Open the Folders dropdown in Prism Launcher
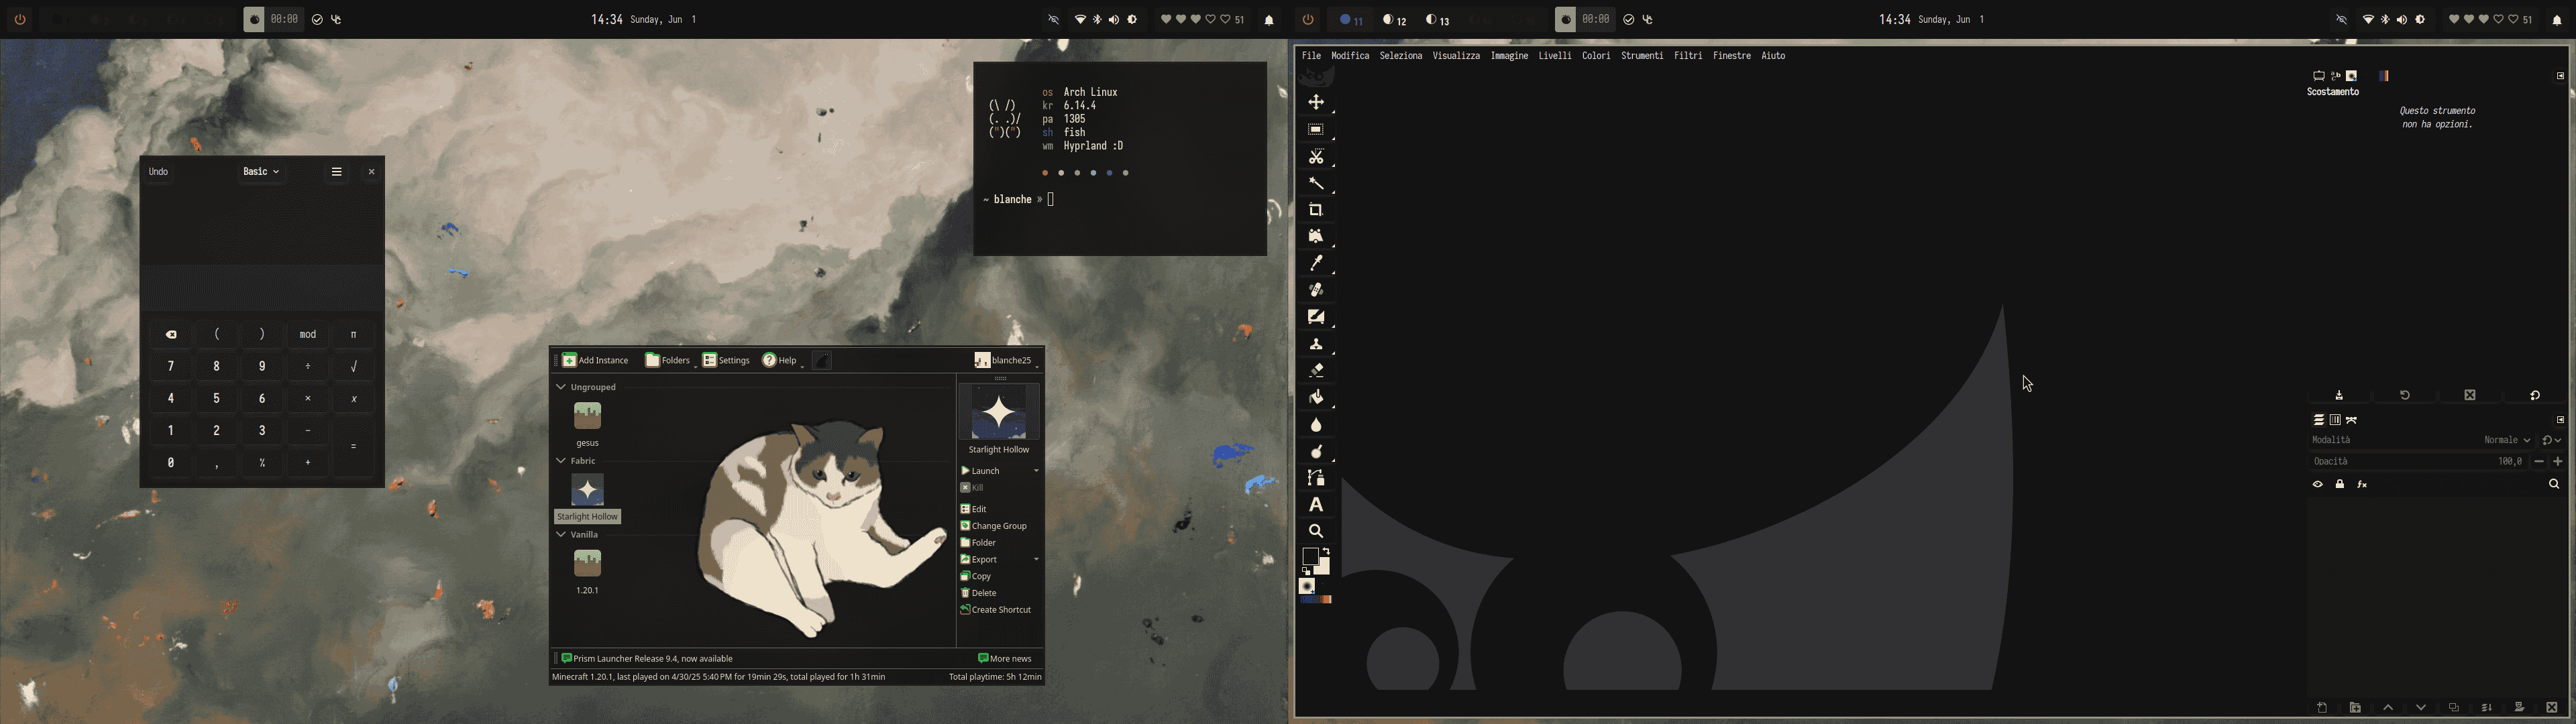Image resolution: width=2576 pixels, height=724 pixels. click(671, 361)
